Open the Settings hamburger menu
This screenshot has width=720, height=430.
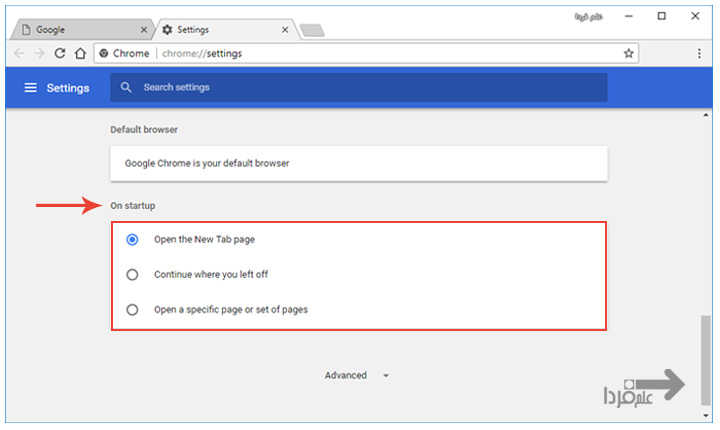coord(30,88)
